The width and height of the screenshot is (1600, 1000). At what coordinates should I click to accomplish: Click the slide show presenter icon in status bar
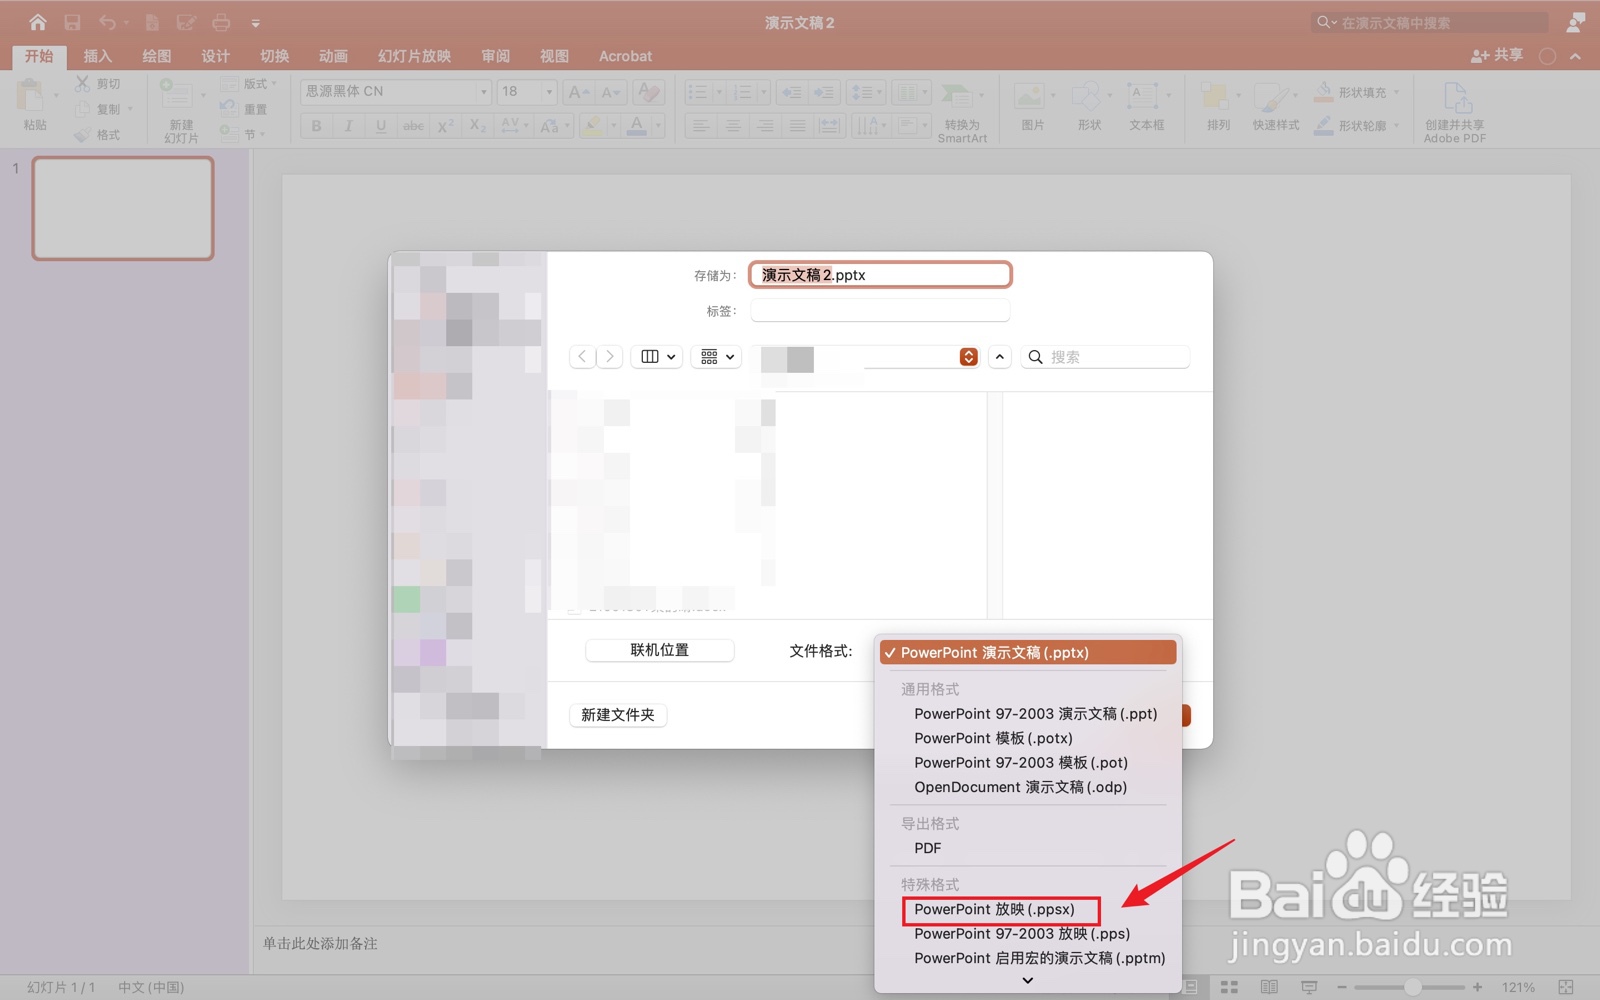click(1309, 987)
